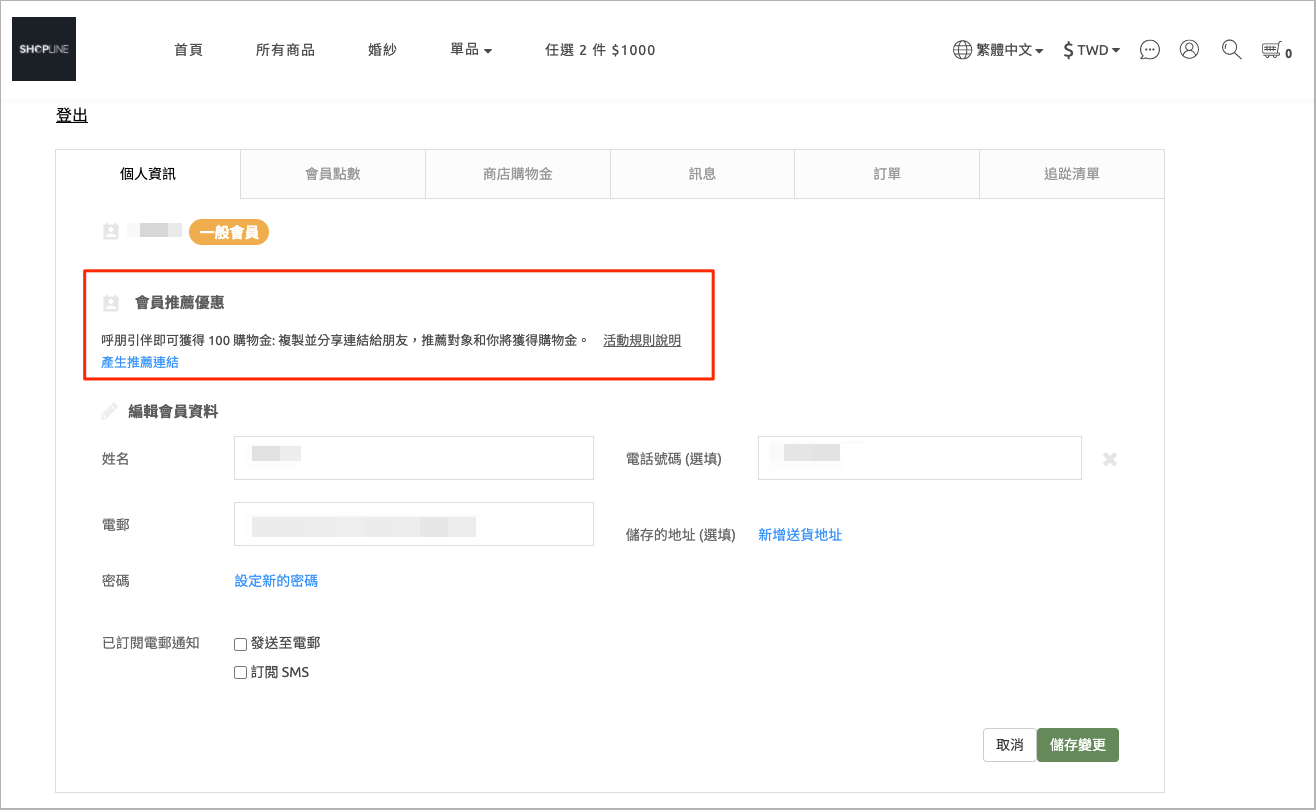
Task: Enable the send-to-email subscription checkbox
Action: [x=240, y=644]
